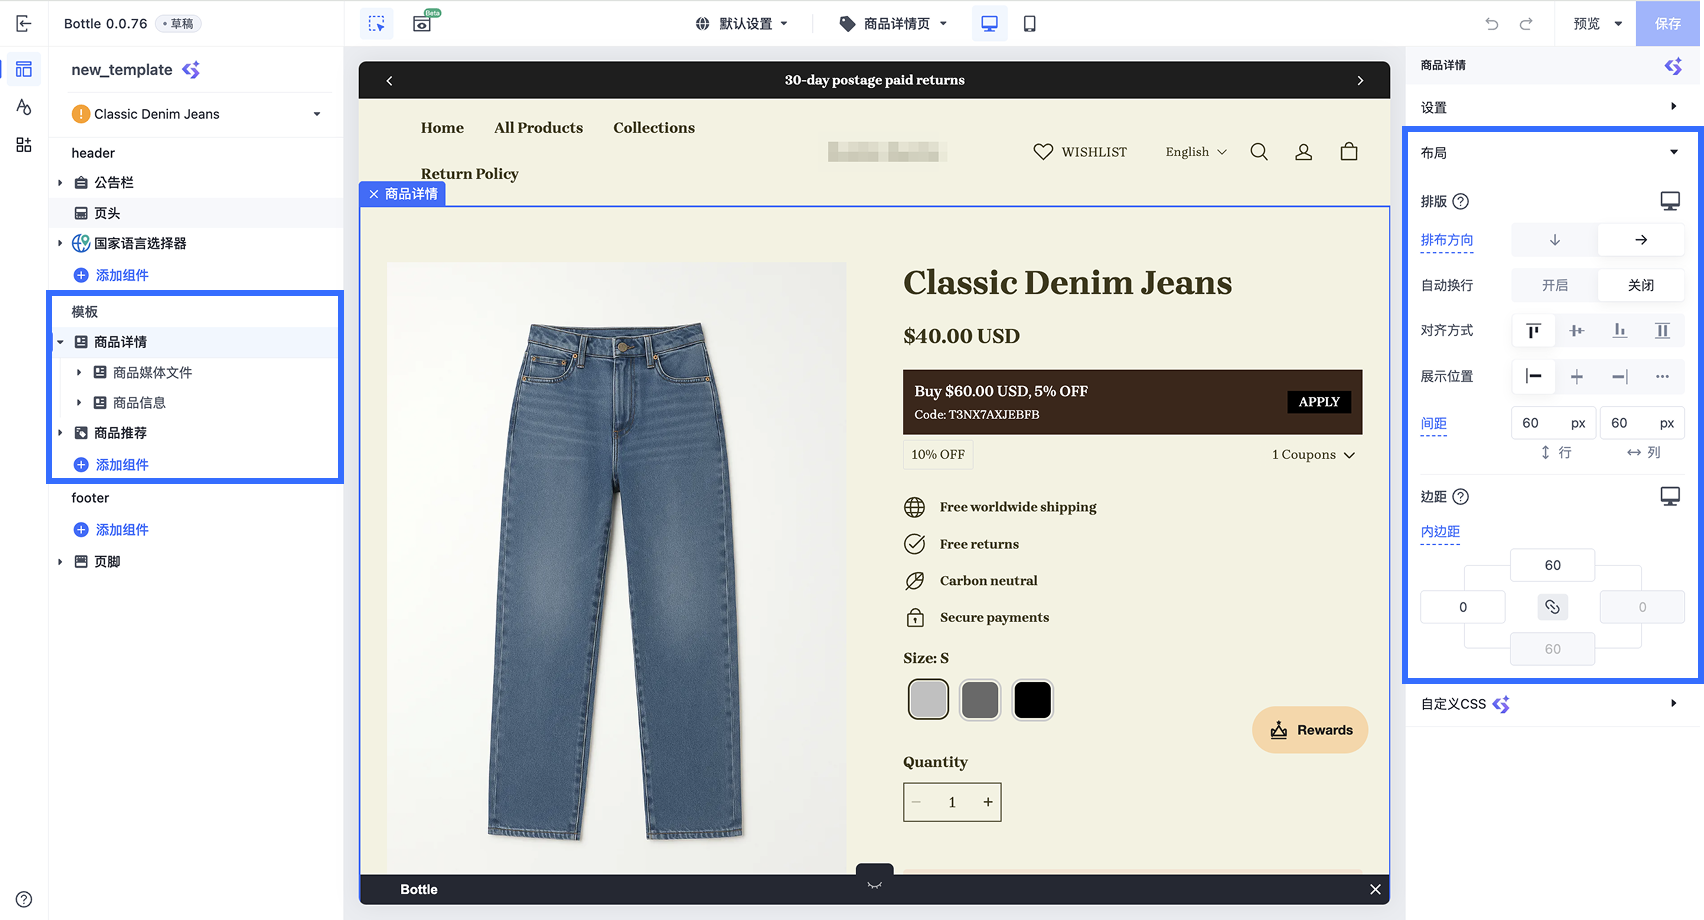The image size is (1704, 920).
Task: Open the 商品详情页 page selector menu
Action: (x=893, y=23)
